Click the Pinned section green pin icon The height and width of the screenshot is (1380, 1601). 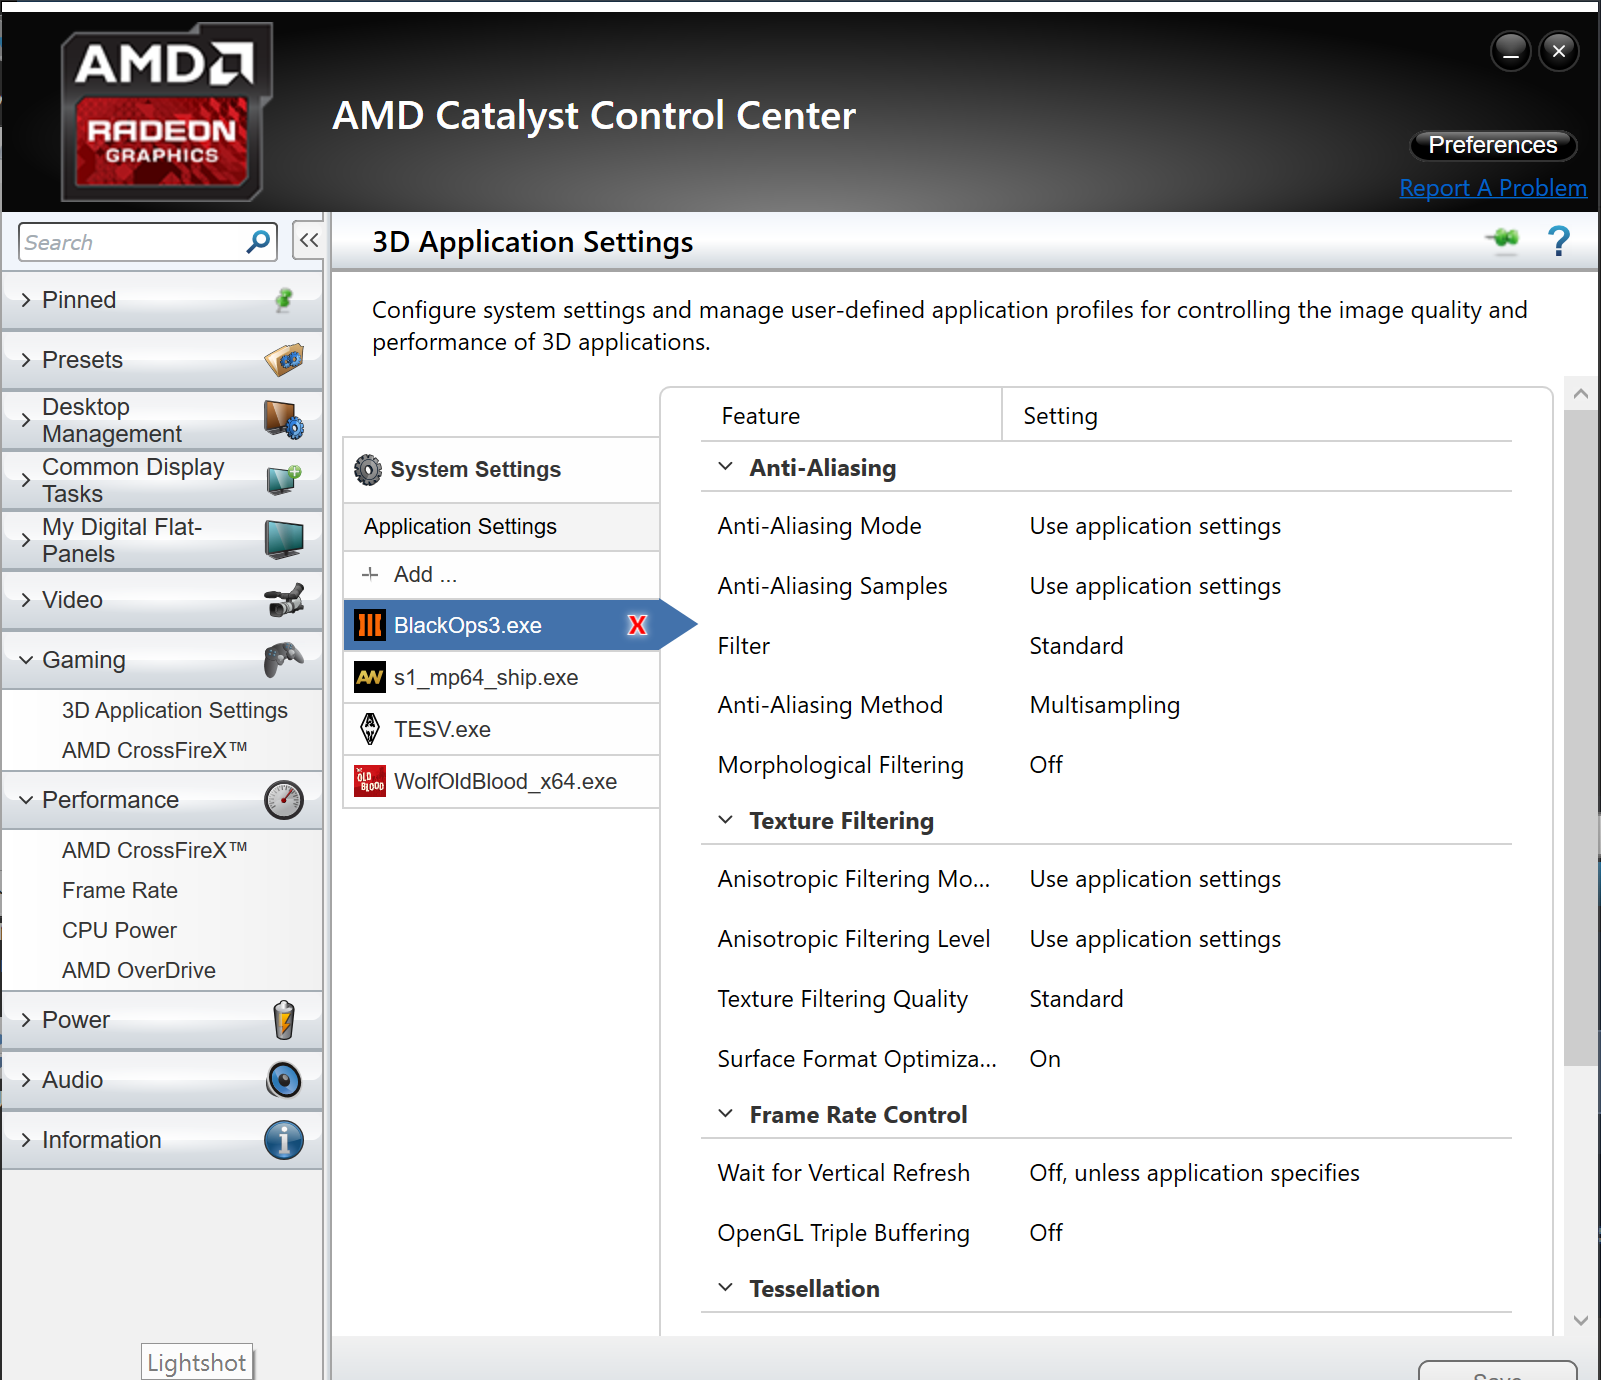(284, 299)
